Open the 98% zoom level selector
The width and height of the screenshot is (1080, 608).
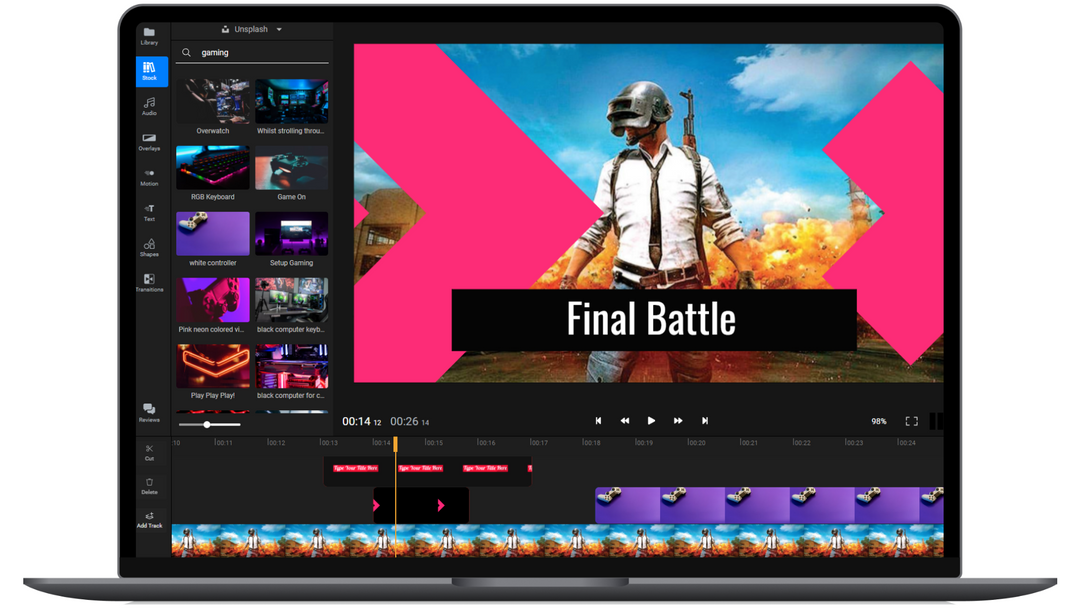(879, 421)
